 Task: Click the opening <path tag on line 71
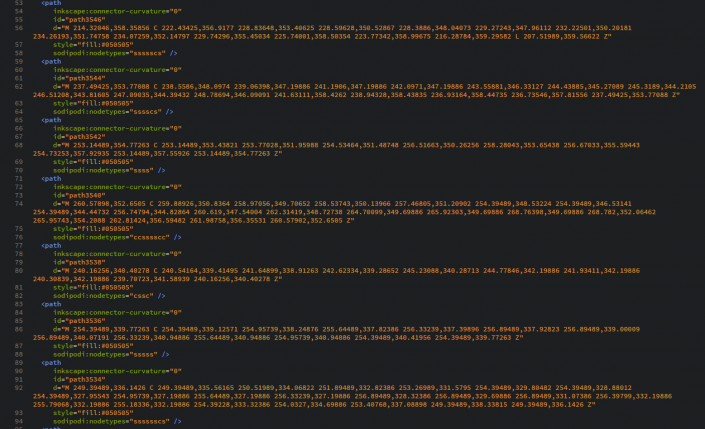pos(51,179)
